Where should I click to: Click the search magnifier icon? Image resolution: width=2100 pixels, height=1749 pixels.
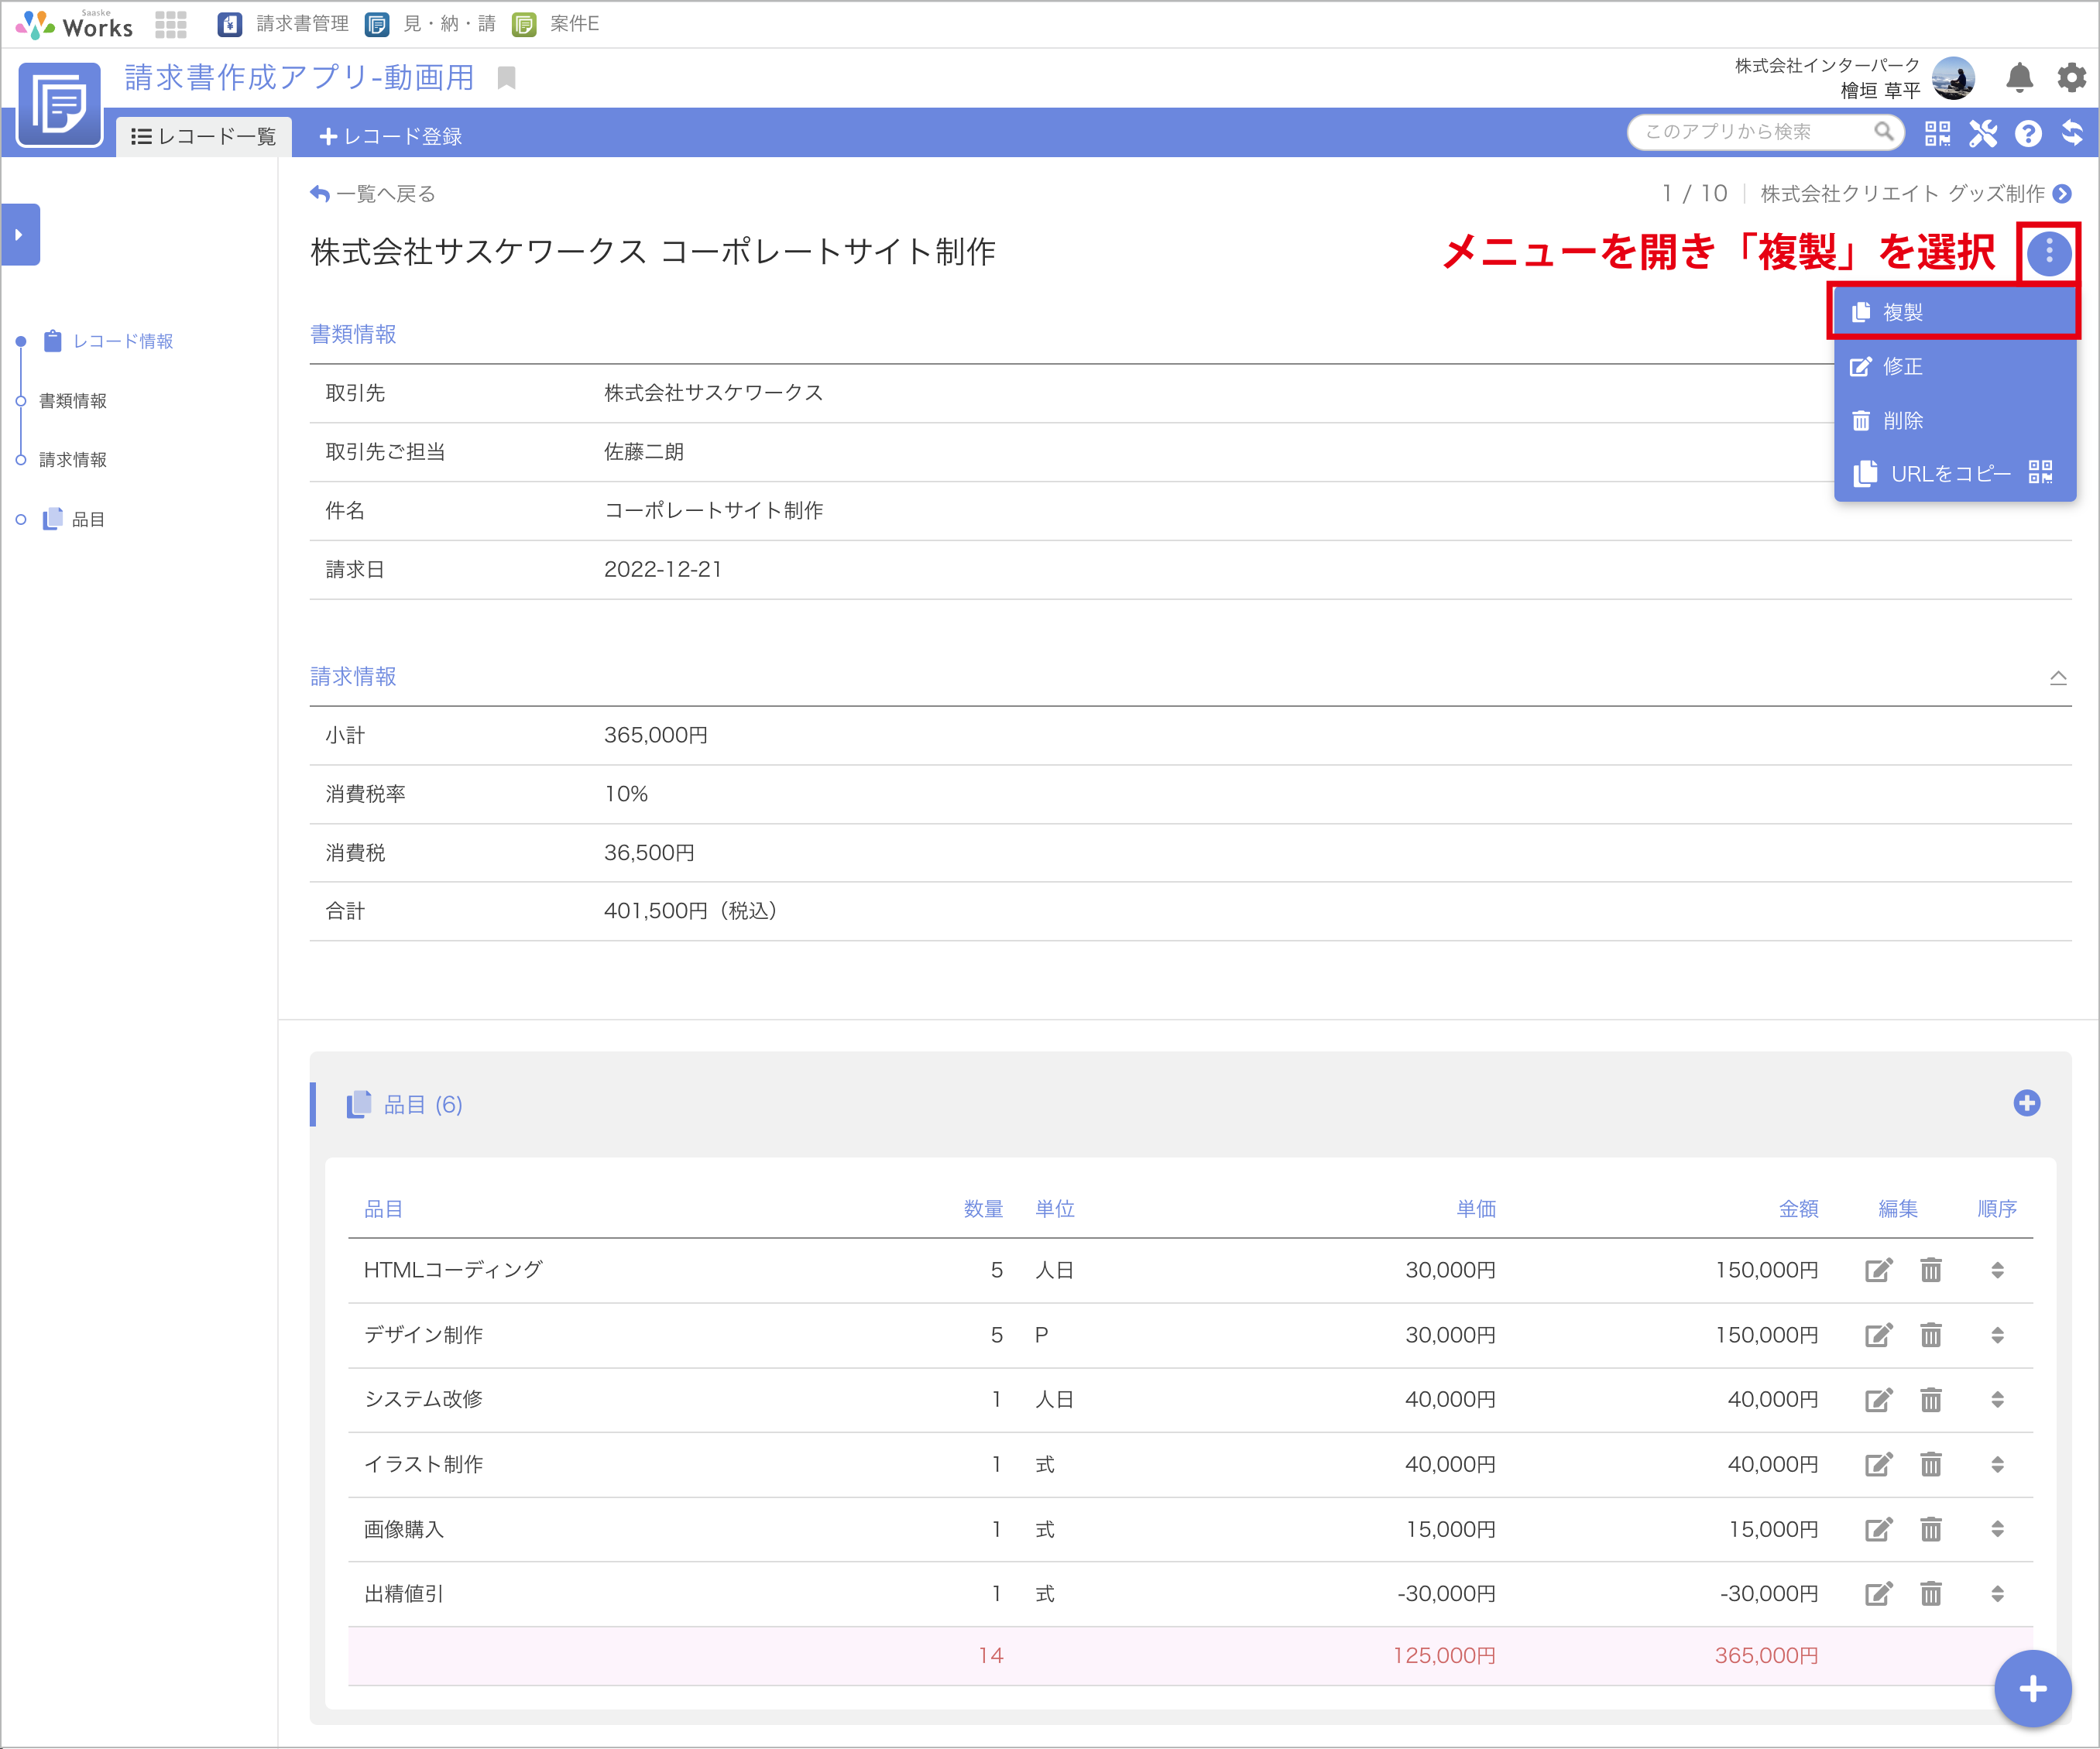[1883, 132]
